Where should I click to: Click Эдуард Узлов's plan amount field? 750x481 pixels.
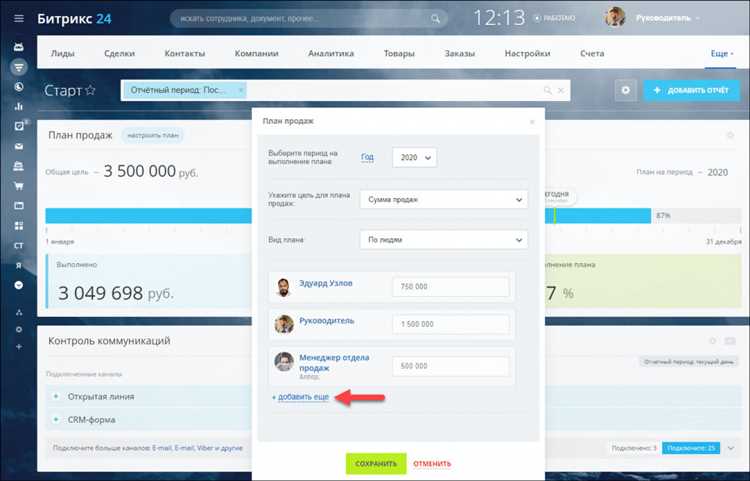click(x=451, y=286)
